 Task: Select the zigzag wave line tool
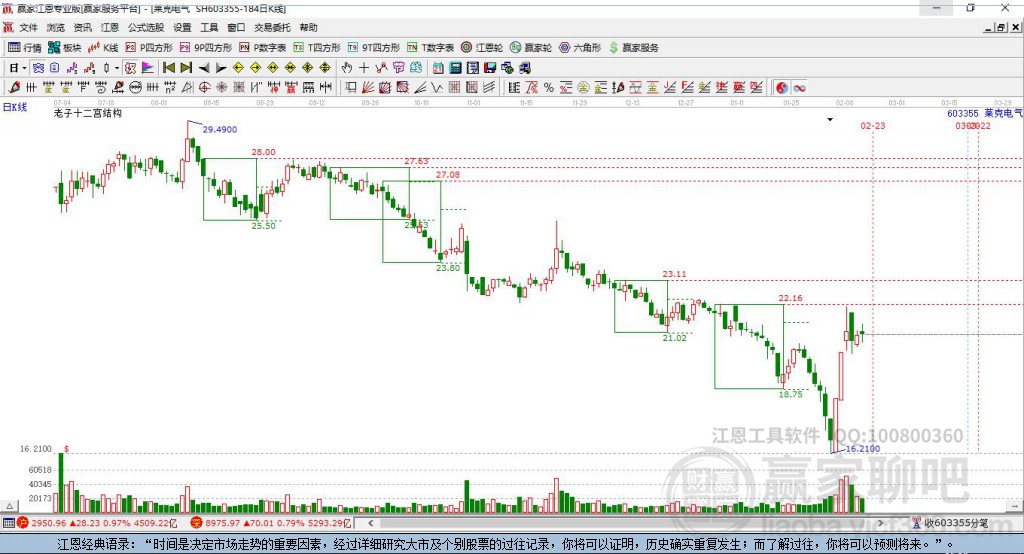point(438,88)
